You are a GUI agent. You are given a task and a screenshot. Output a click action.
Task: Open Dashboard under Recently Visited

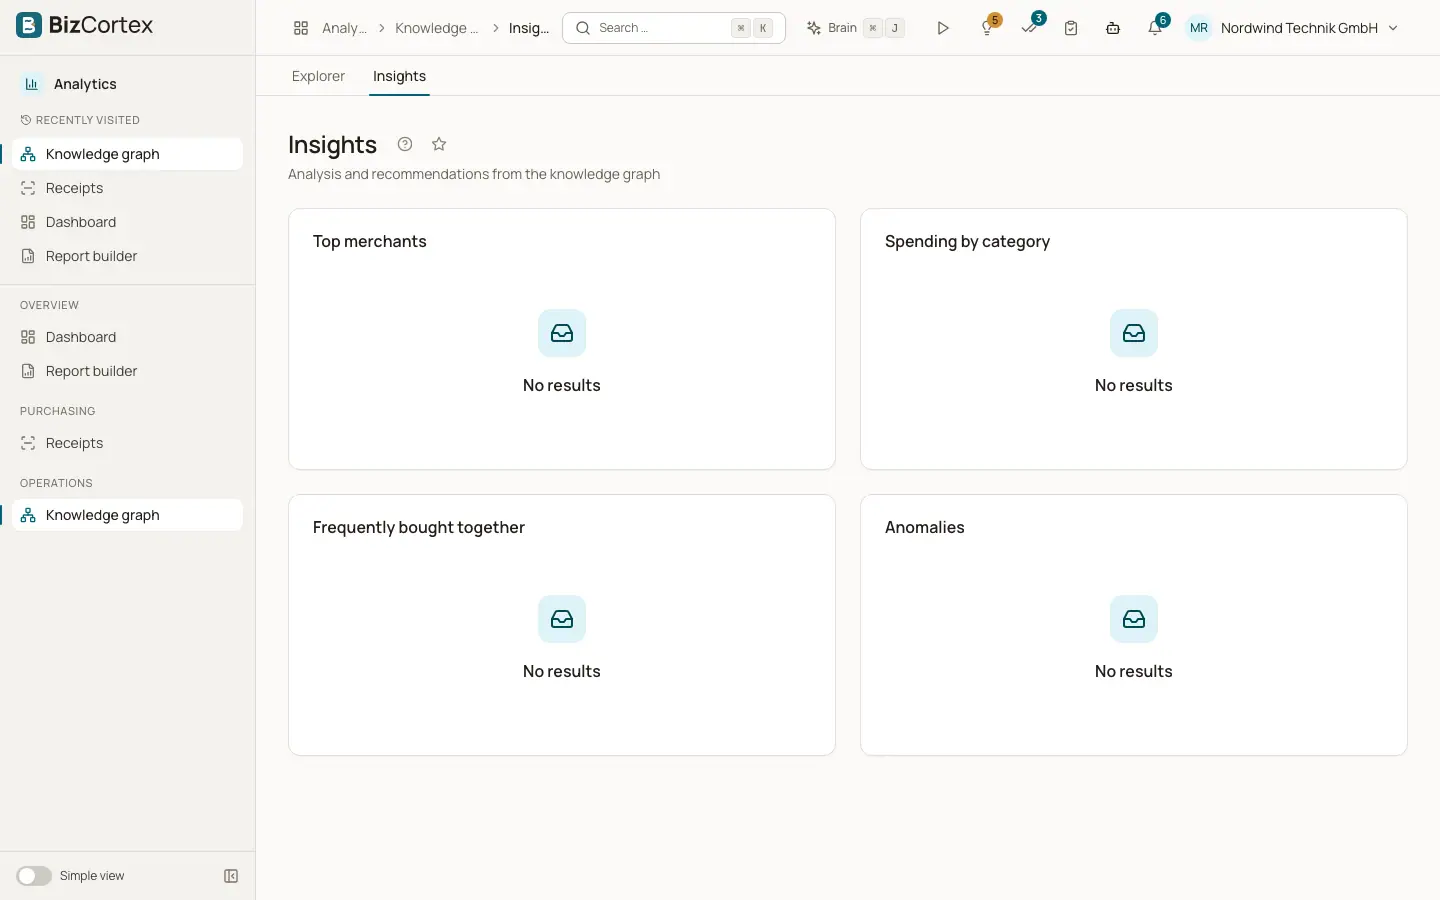coord(128,222)
